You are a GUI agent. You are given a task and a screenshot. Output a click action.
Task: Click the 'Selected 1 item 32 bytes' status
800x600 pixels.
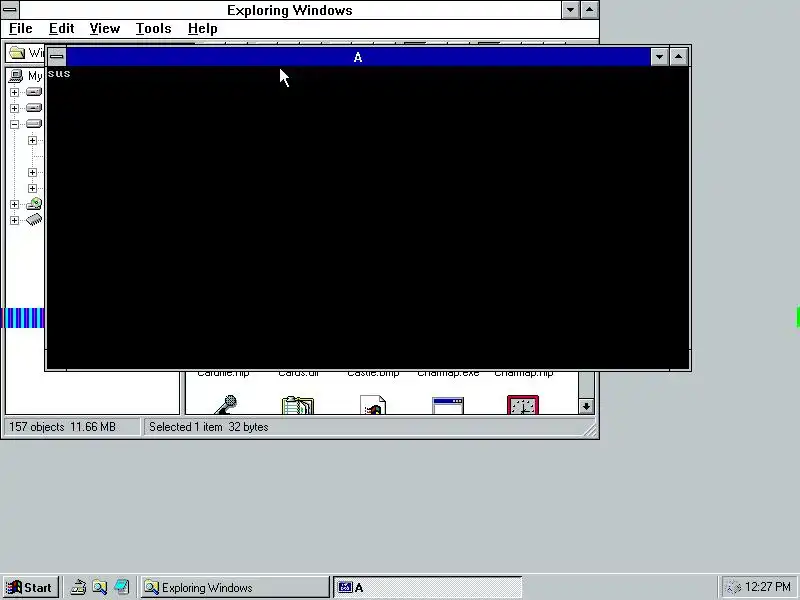208,427
